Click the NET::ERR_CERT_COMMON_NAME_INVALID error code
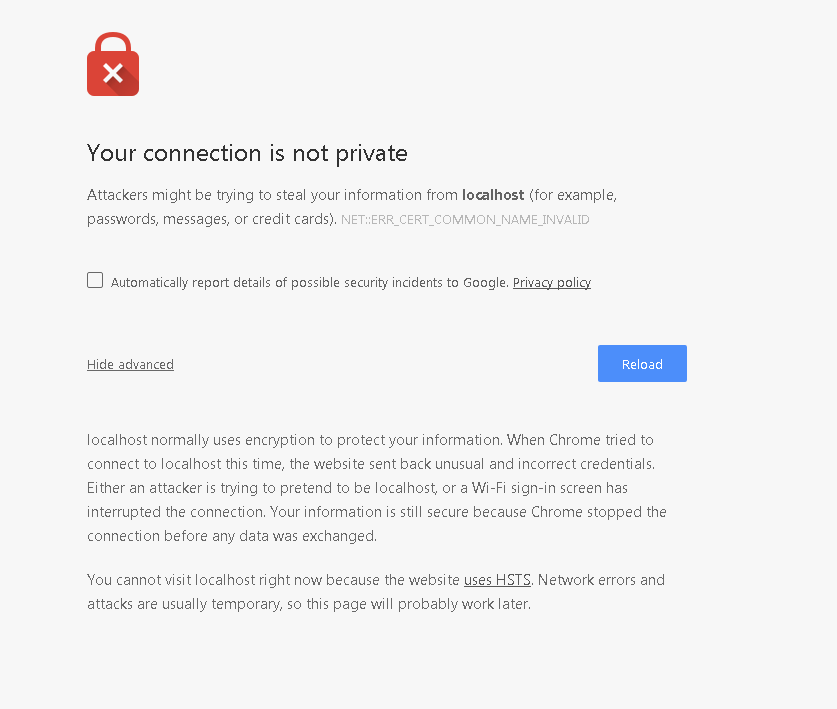Viewport: 837px width, 709px height. (465, 220)
